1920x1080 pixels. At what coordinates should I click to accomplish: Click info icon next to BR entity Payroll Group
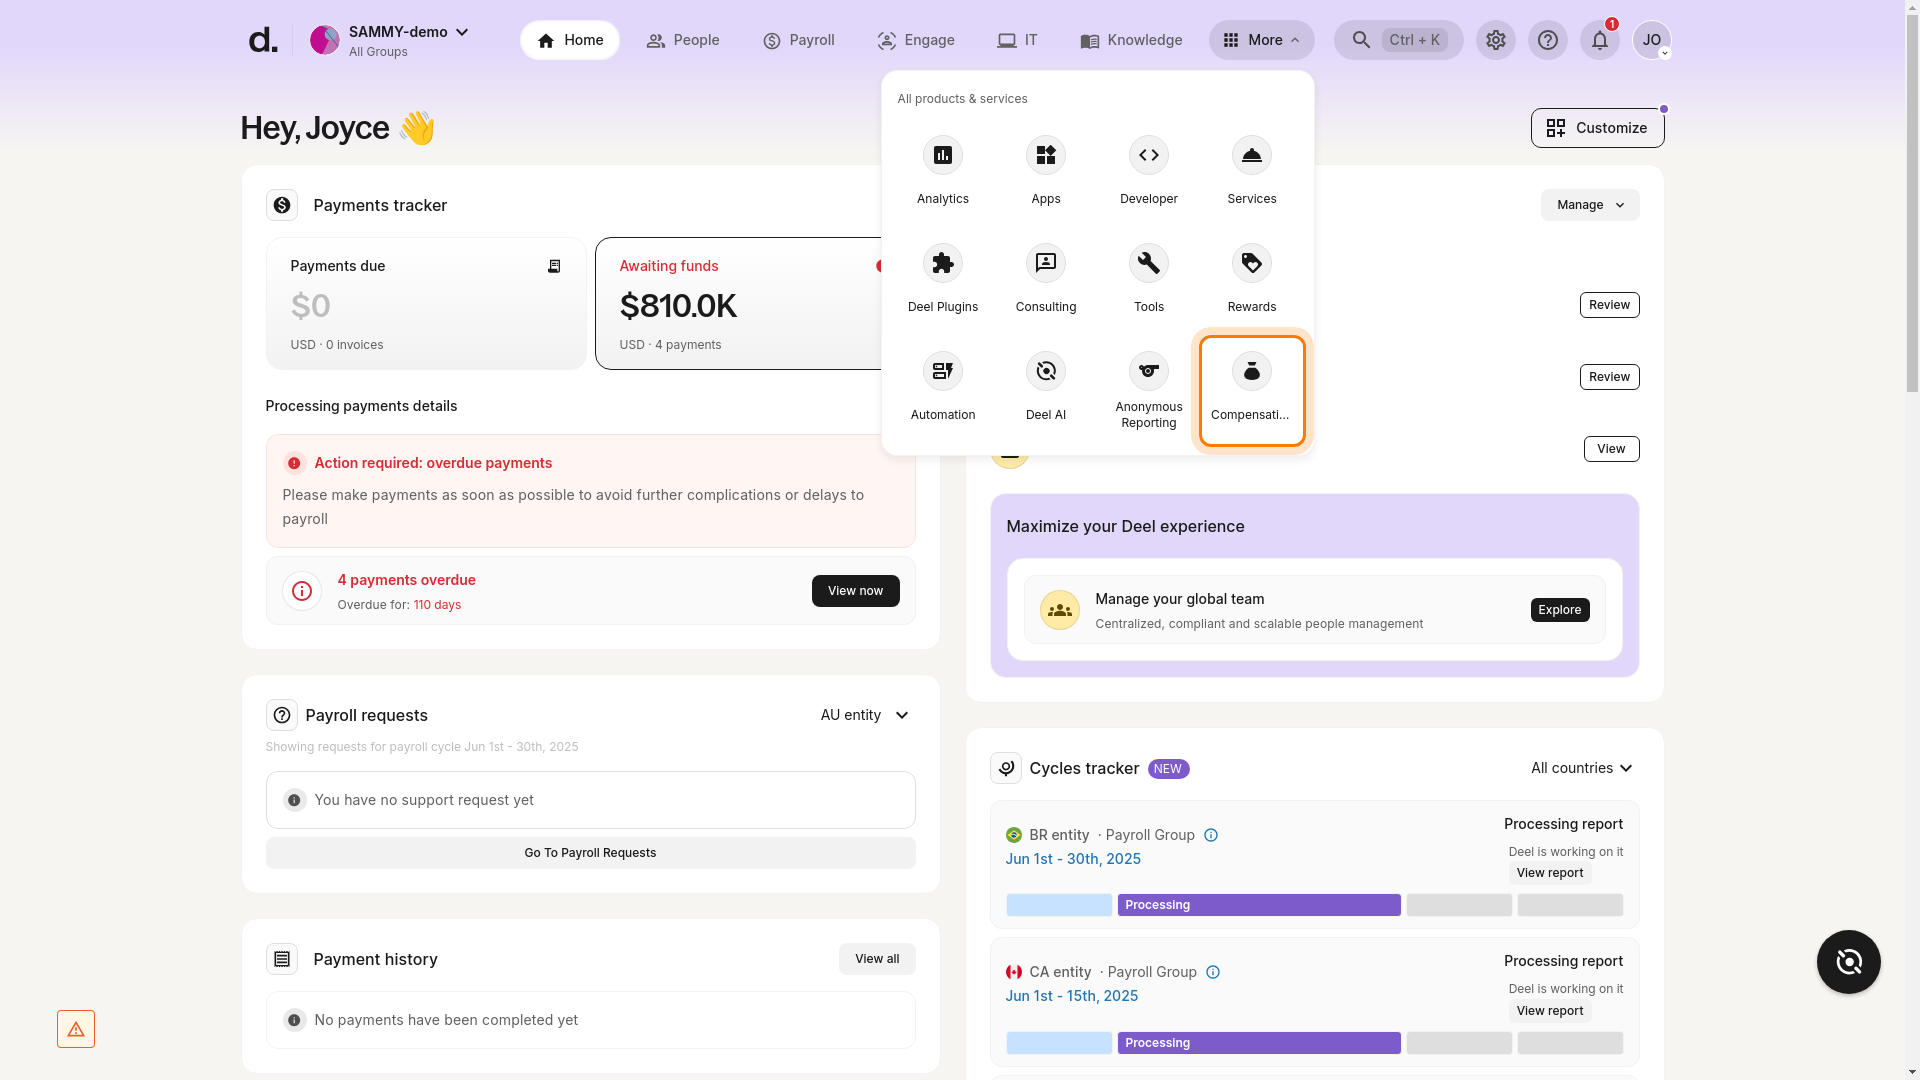(1210, 835)
